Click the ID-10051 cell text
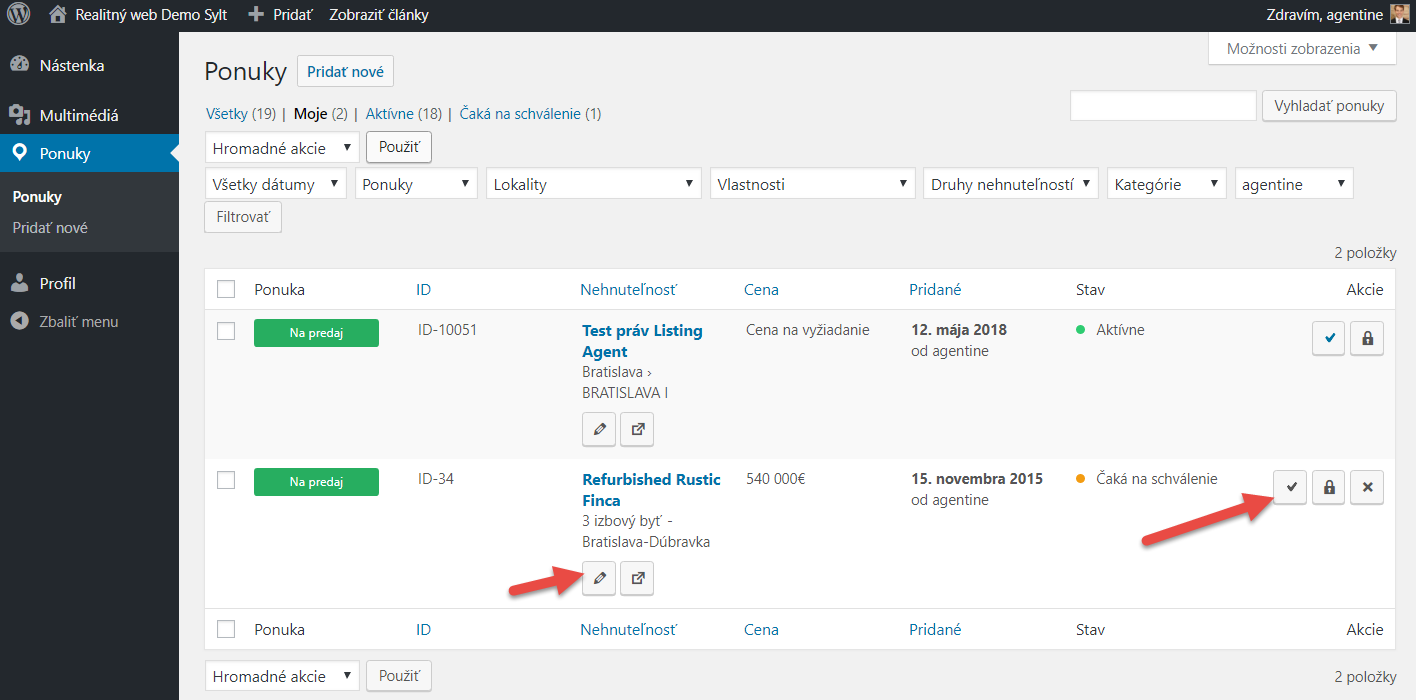The image size is (1416, 700). point(447,330)
